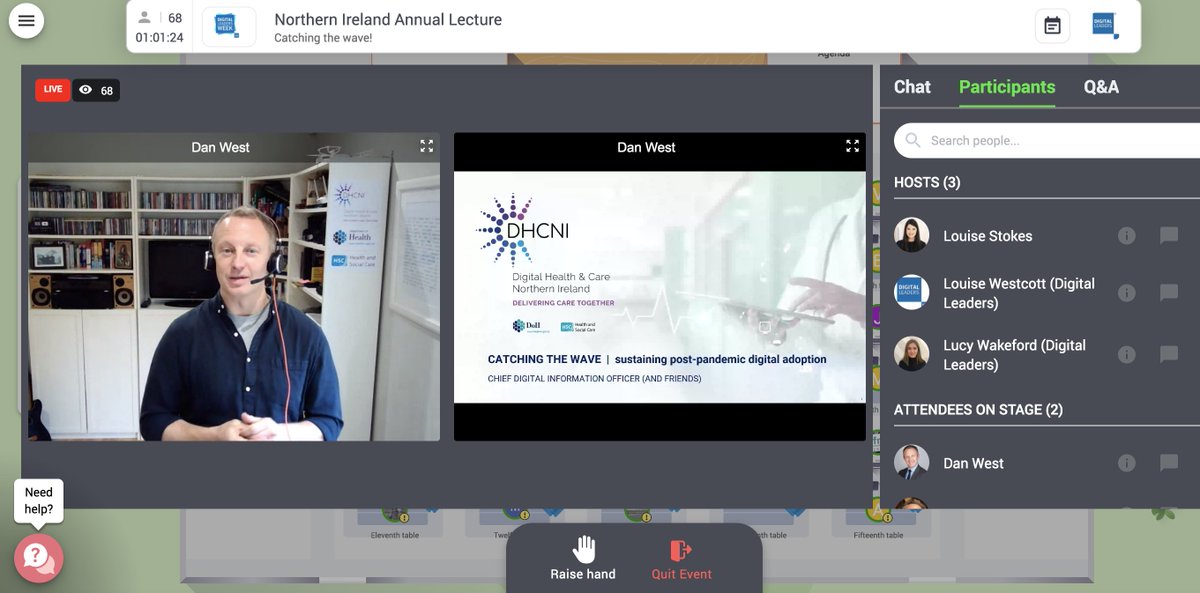Select the Participants tab

[1007, 87]
